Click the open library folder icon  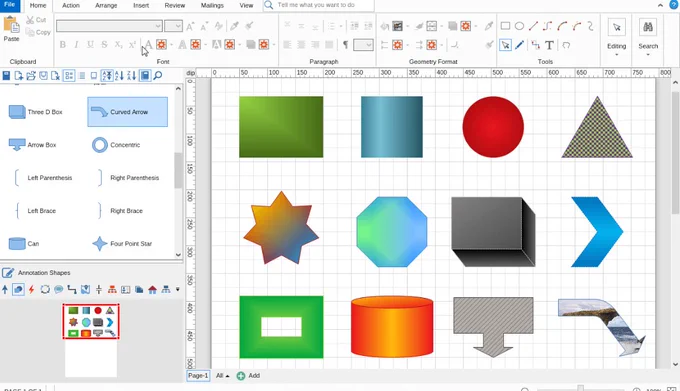pos(31,75)
